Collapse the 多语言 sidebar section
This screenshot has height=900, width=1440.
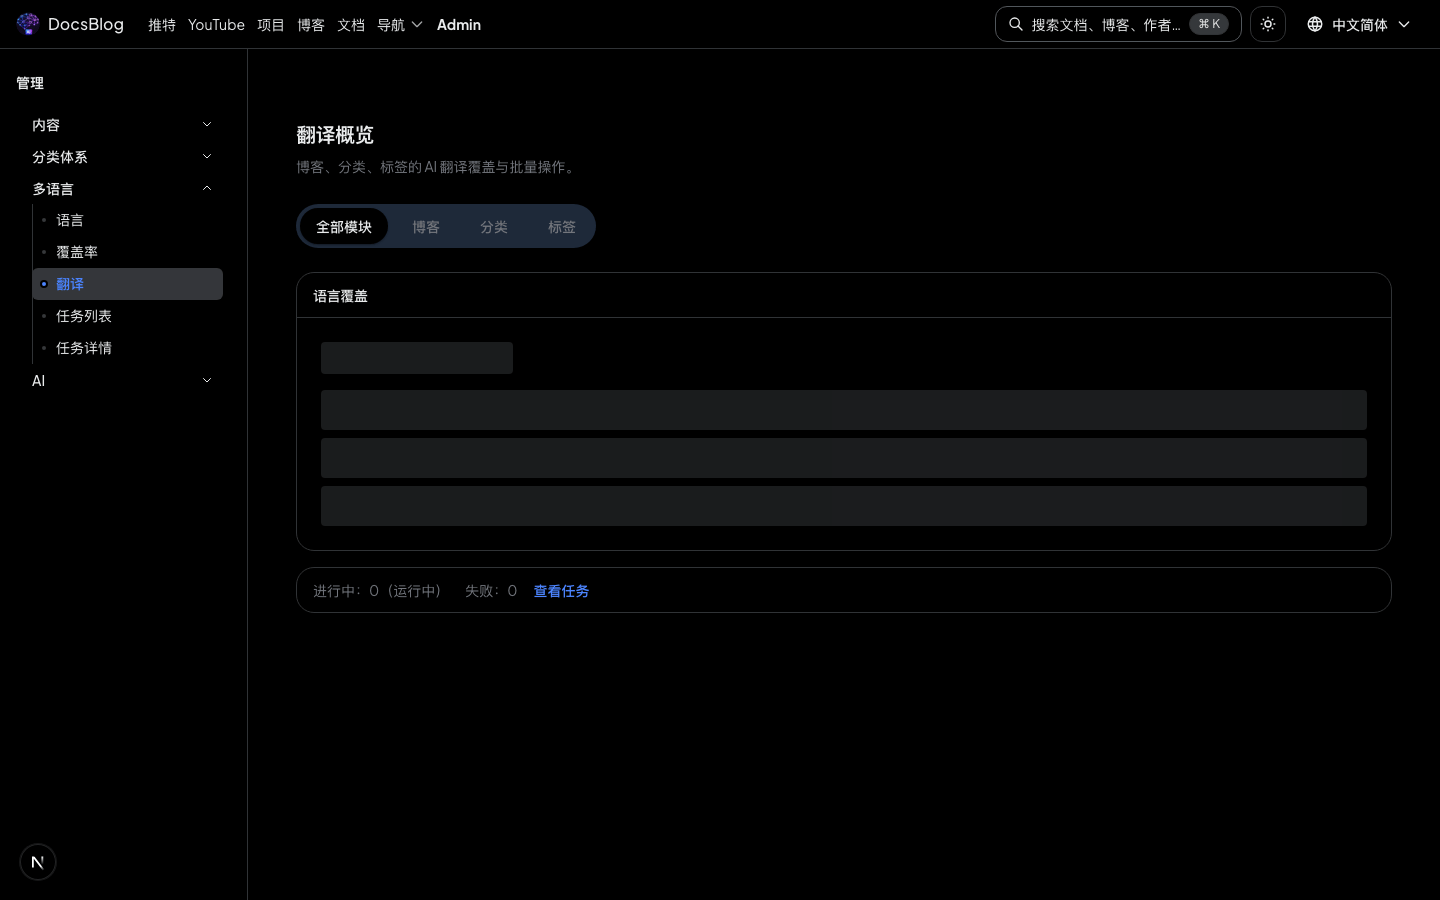click(x=123, y=189)
